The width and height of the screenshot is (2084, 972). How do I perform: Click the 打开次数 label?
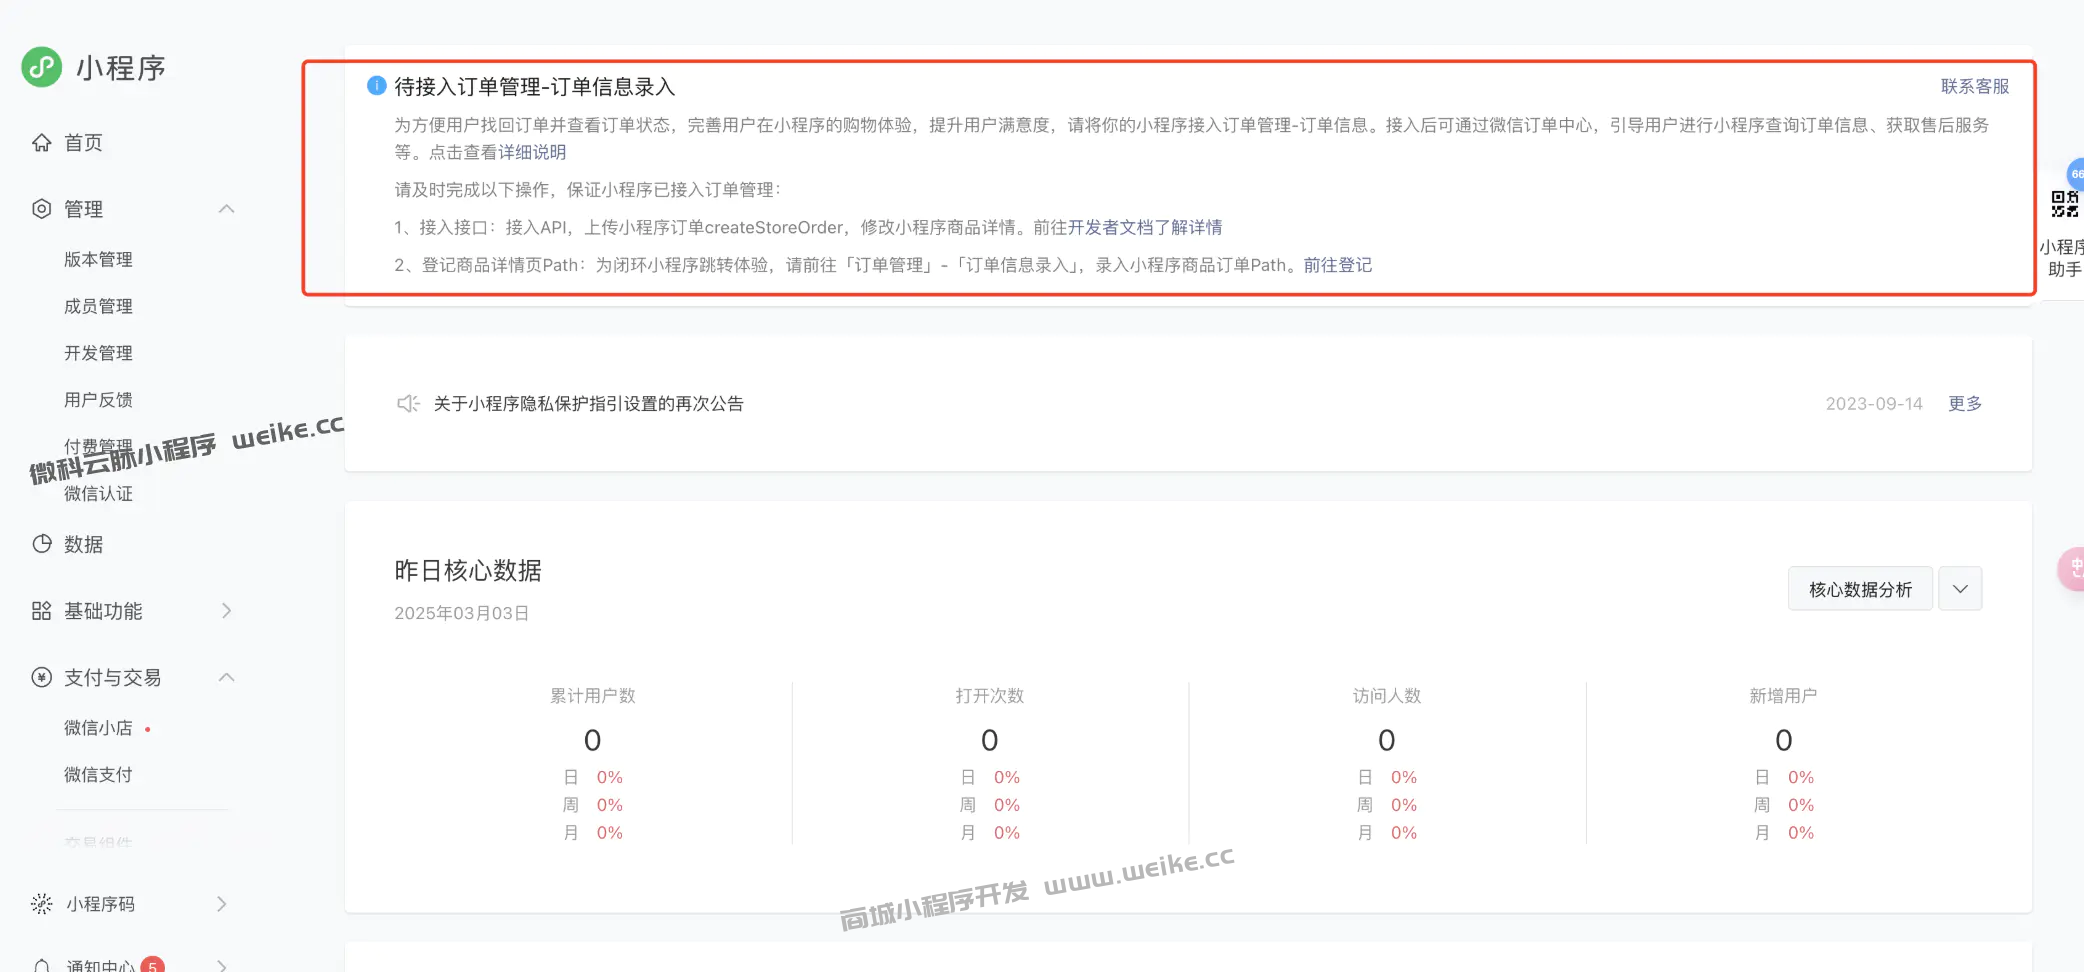tap(989, 696)
